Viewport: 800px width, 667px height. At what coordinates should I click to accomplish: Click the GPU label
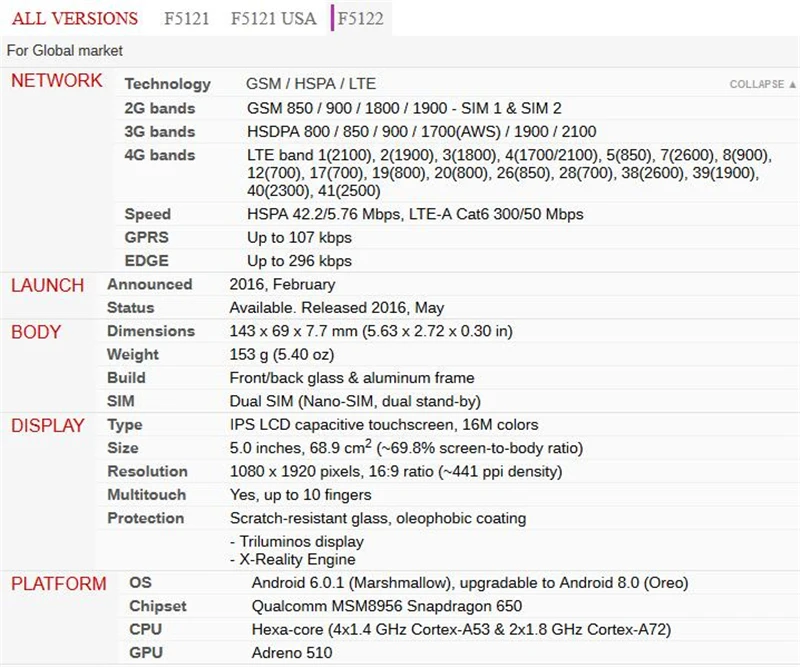coord(146,653)
